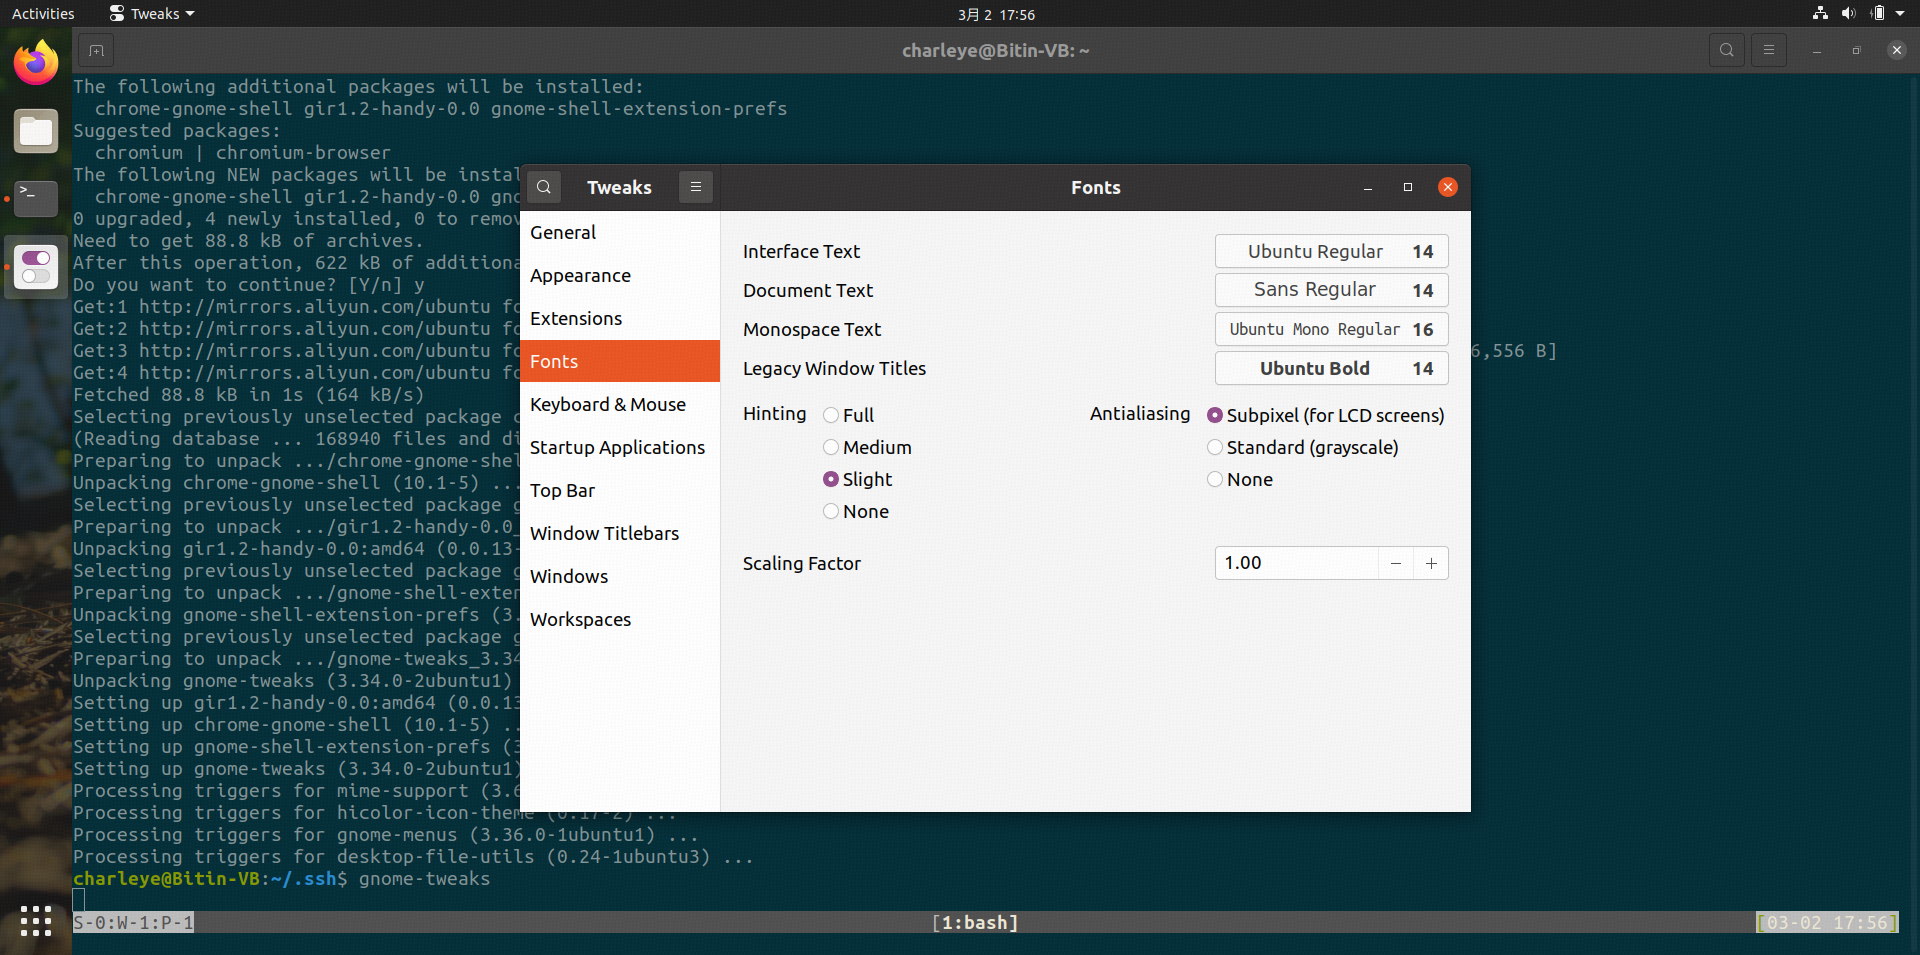Click the Scaling Factor value field
This screenshot has width=1920, height=955.
1295,563
